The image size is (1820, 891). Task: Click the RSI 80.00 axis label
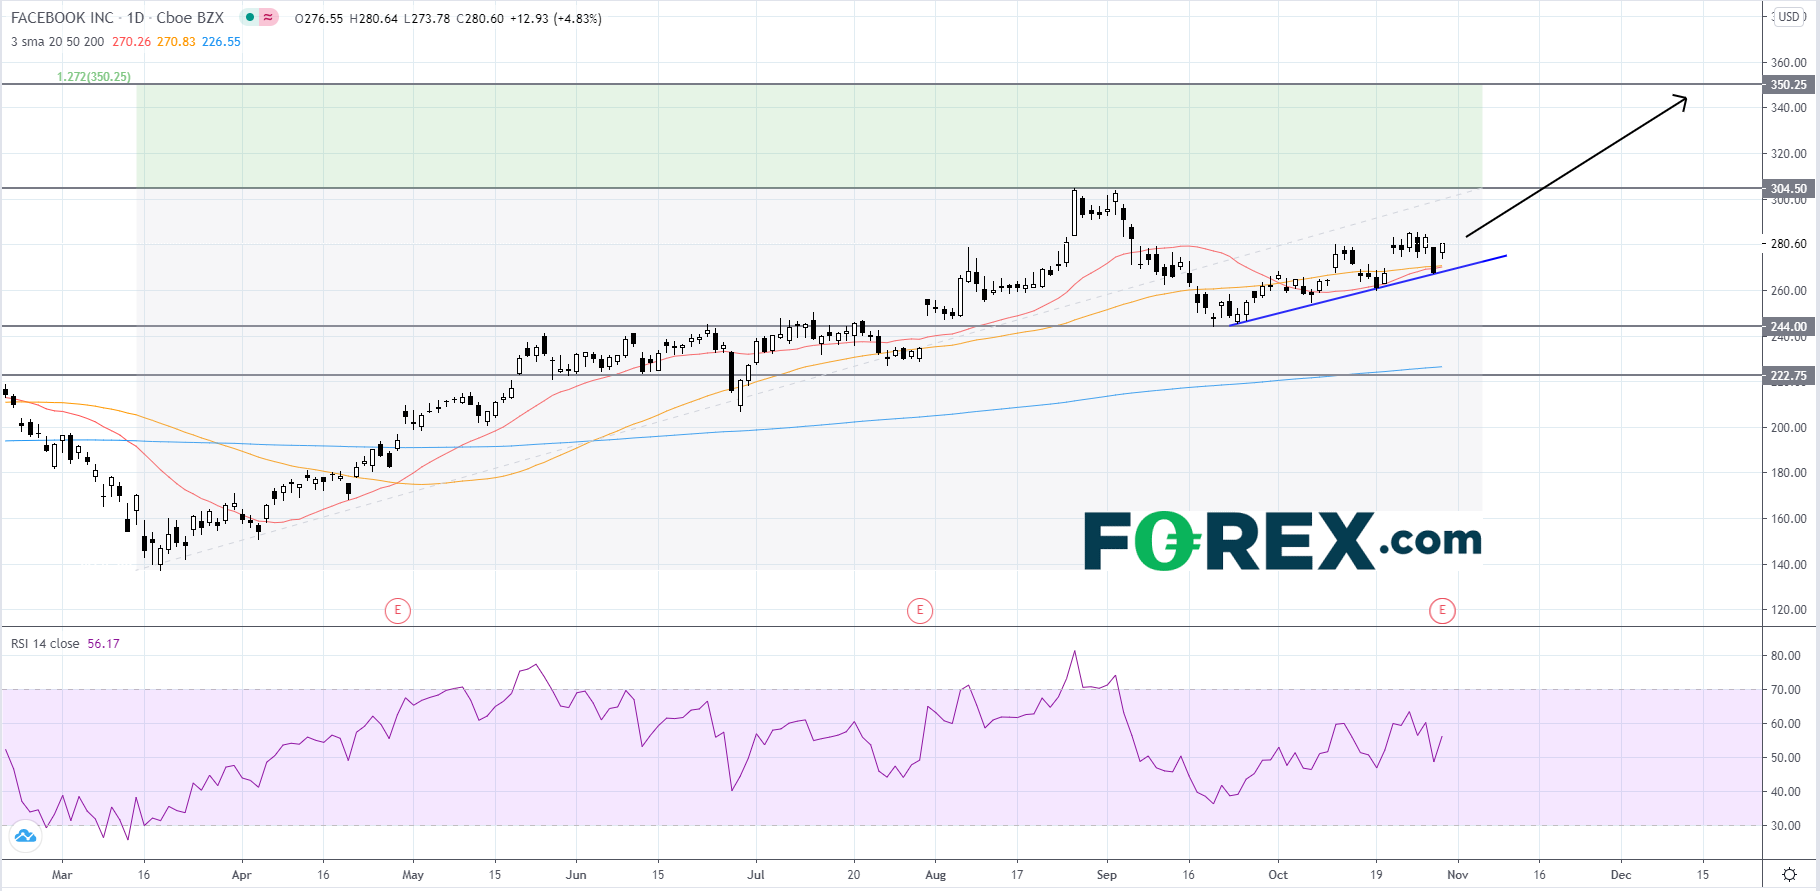pos(1785,656)
